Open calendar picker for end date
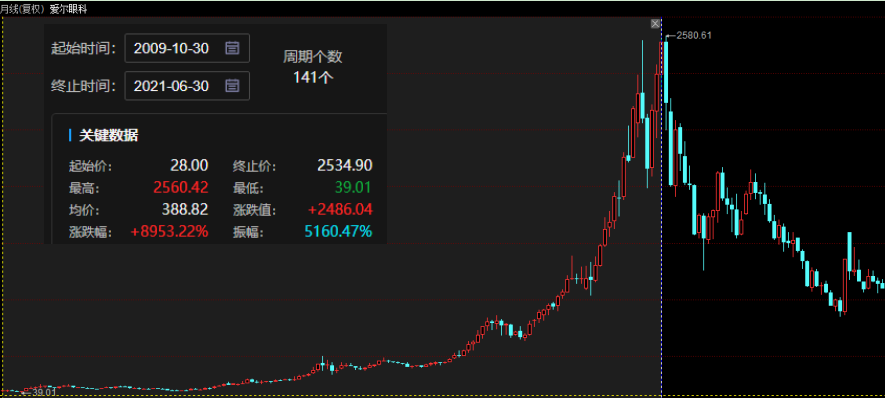 [232, 86]
